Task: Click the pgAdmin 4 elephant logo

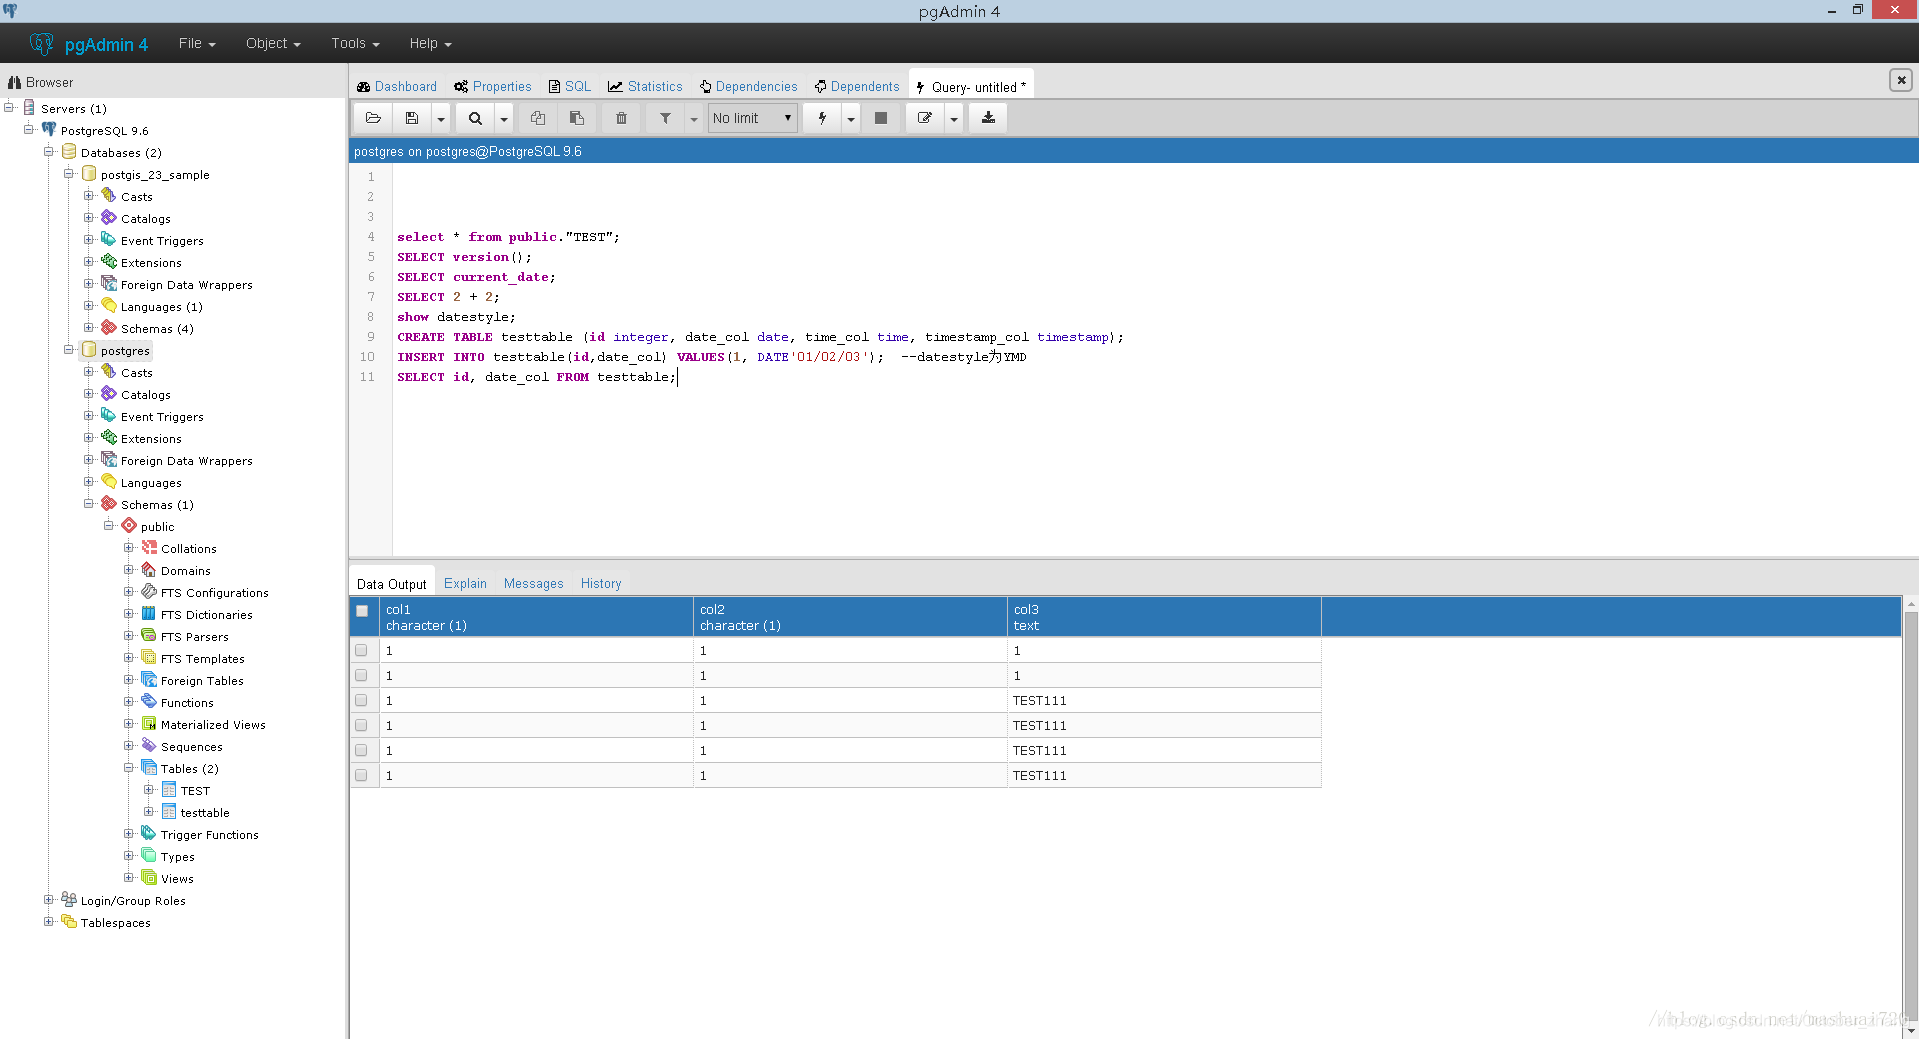Action: point(42,44)
